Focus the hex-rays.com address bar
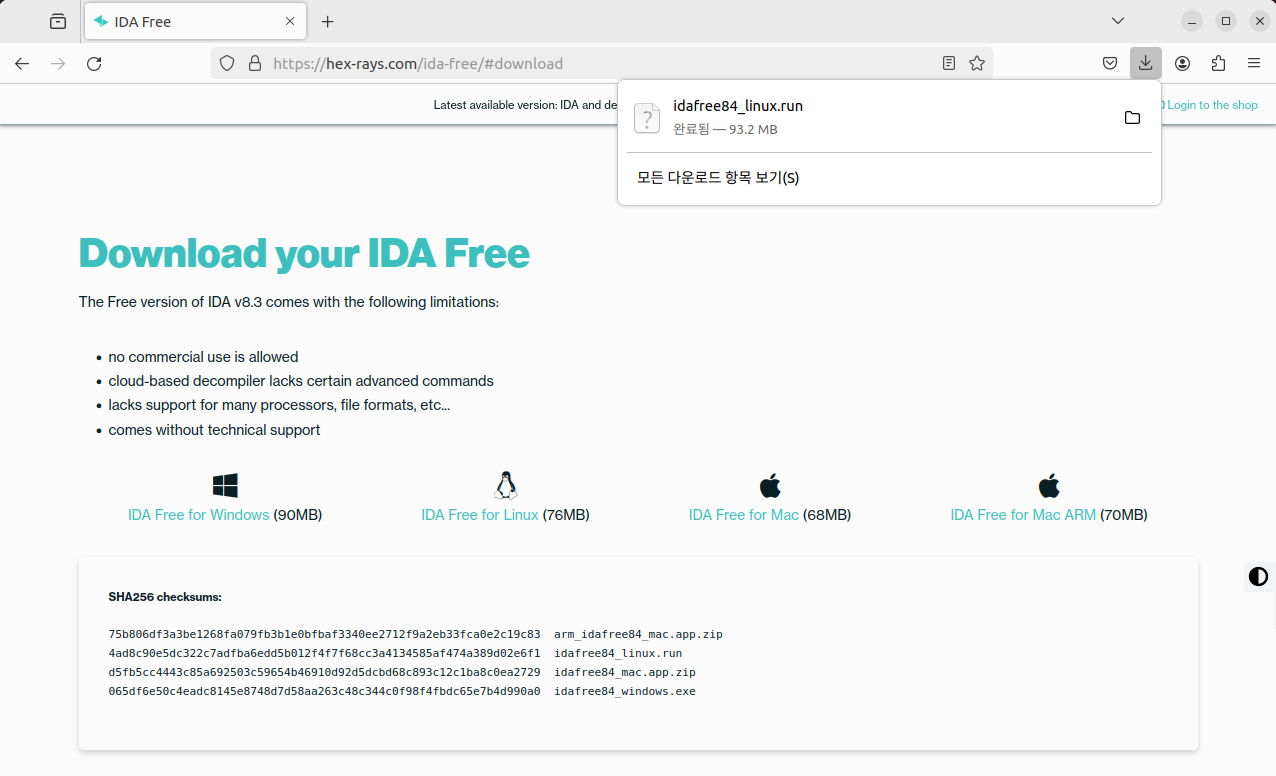This screenshot has height=776, width=1276. point(600,63)
